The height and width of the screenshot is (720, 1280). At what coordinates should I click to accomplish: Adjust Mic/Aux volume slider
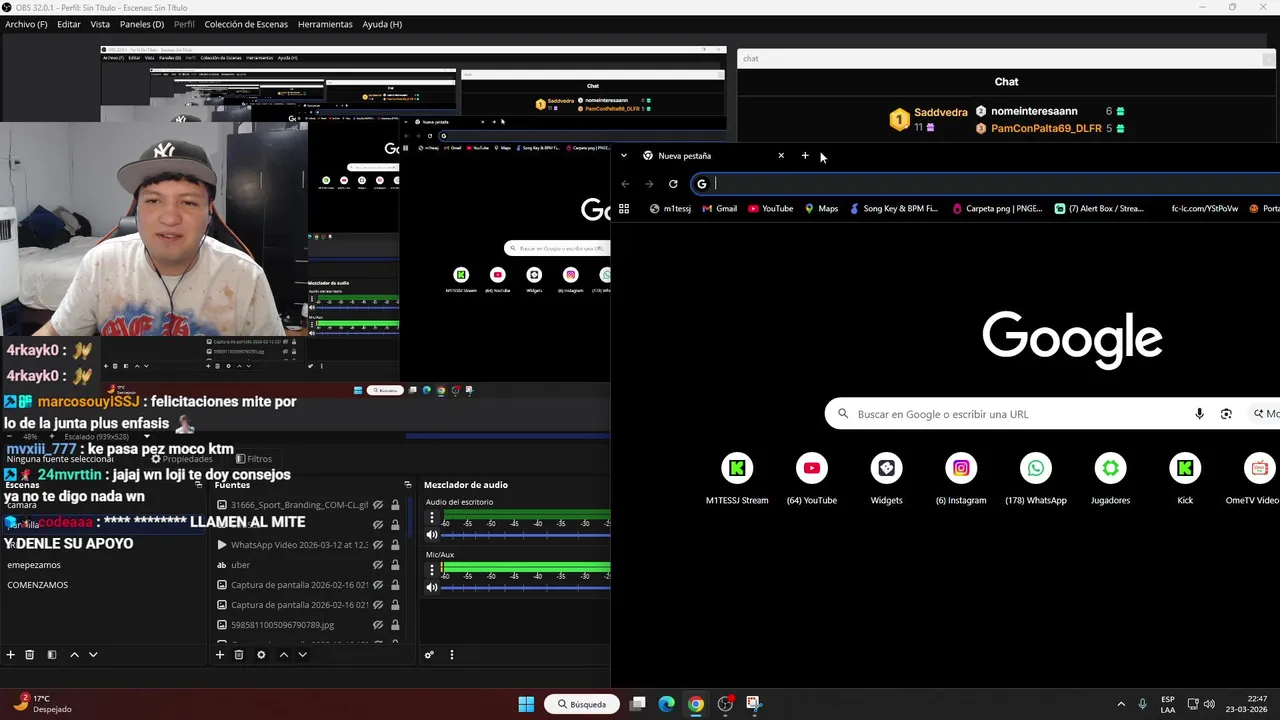pyautogui.click(x=526, y=587)
